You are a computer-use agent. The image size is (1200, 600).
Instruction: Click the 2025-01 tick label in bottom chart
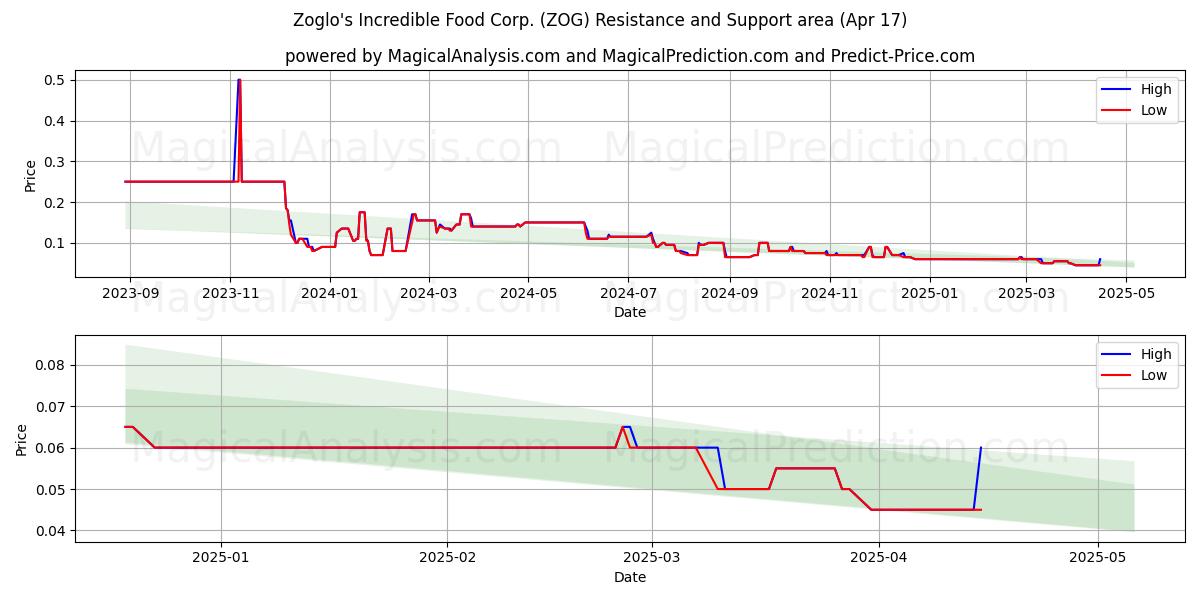point(221,558)
